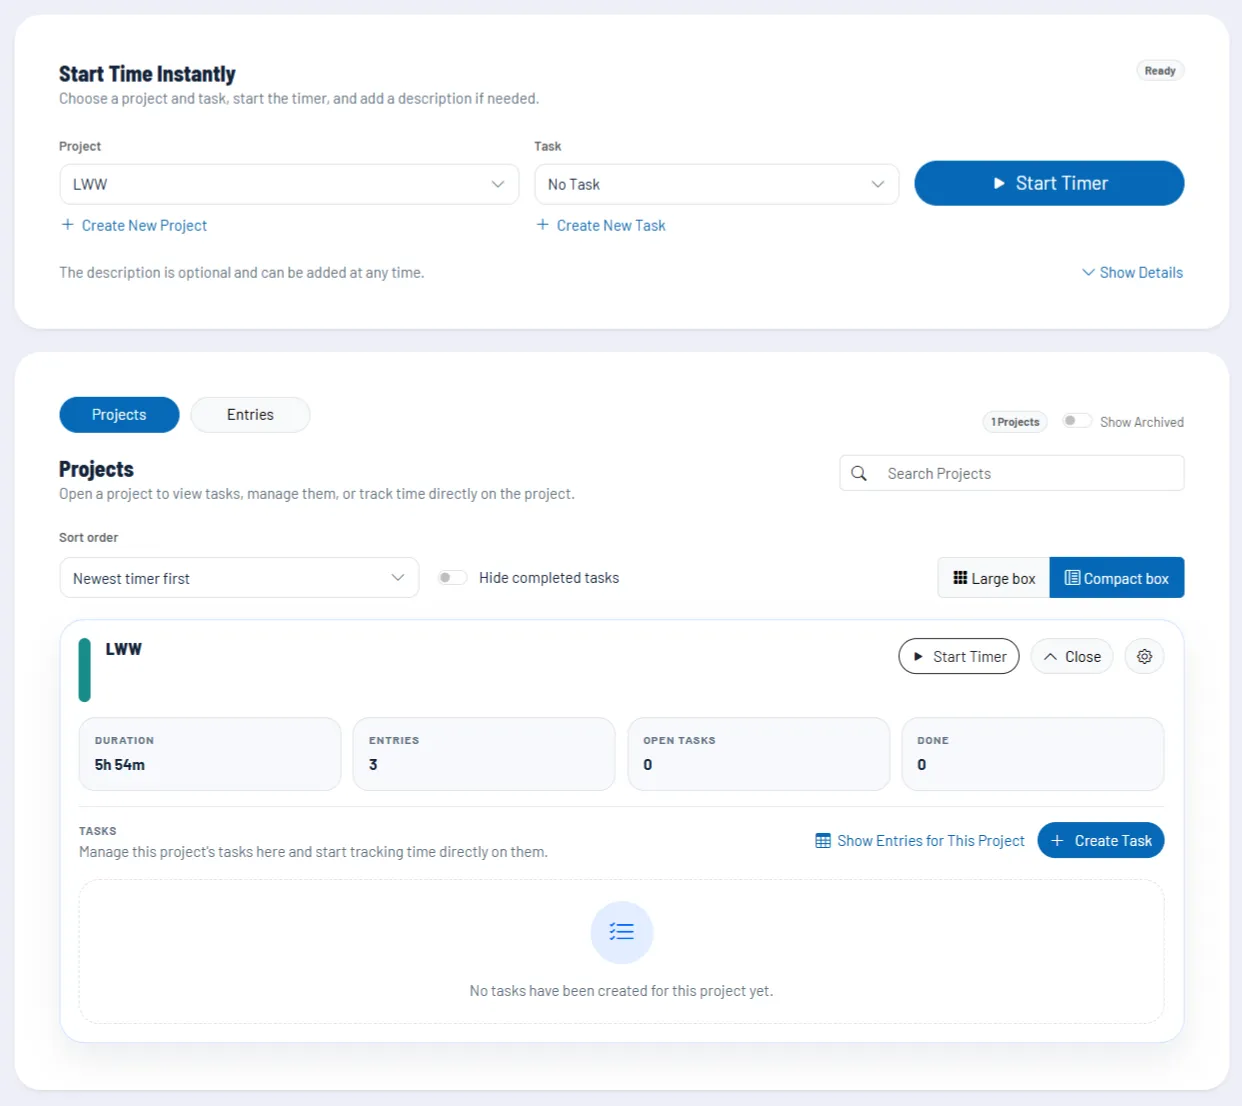Click the 'No tasks have been created' message

(622, 991)
